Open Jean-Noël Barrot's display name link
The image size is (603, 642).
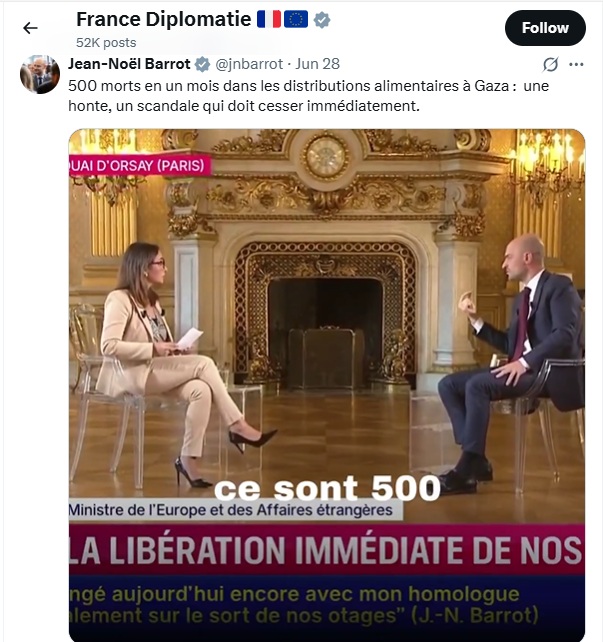click(x=129, y=64)
